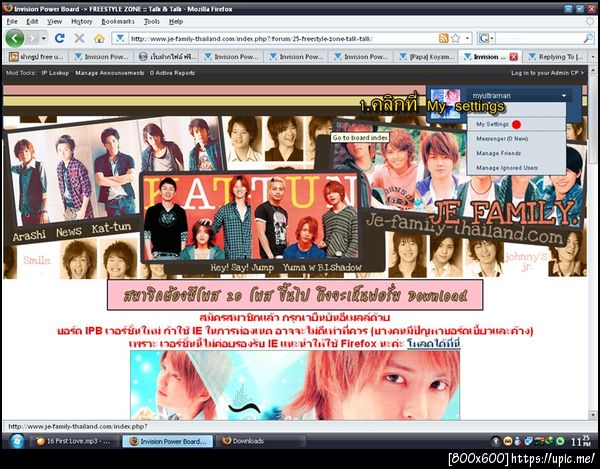Click the Windows Start orb
The width and height of the screenshot is (600, 469).
[16, 441]
